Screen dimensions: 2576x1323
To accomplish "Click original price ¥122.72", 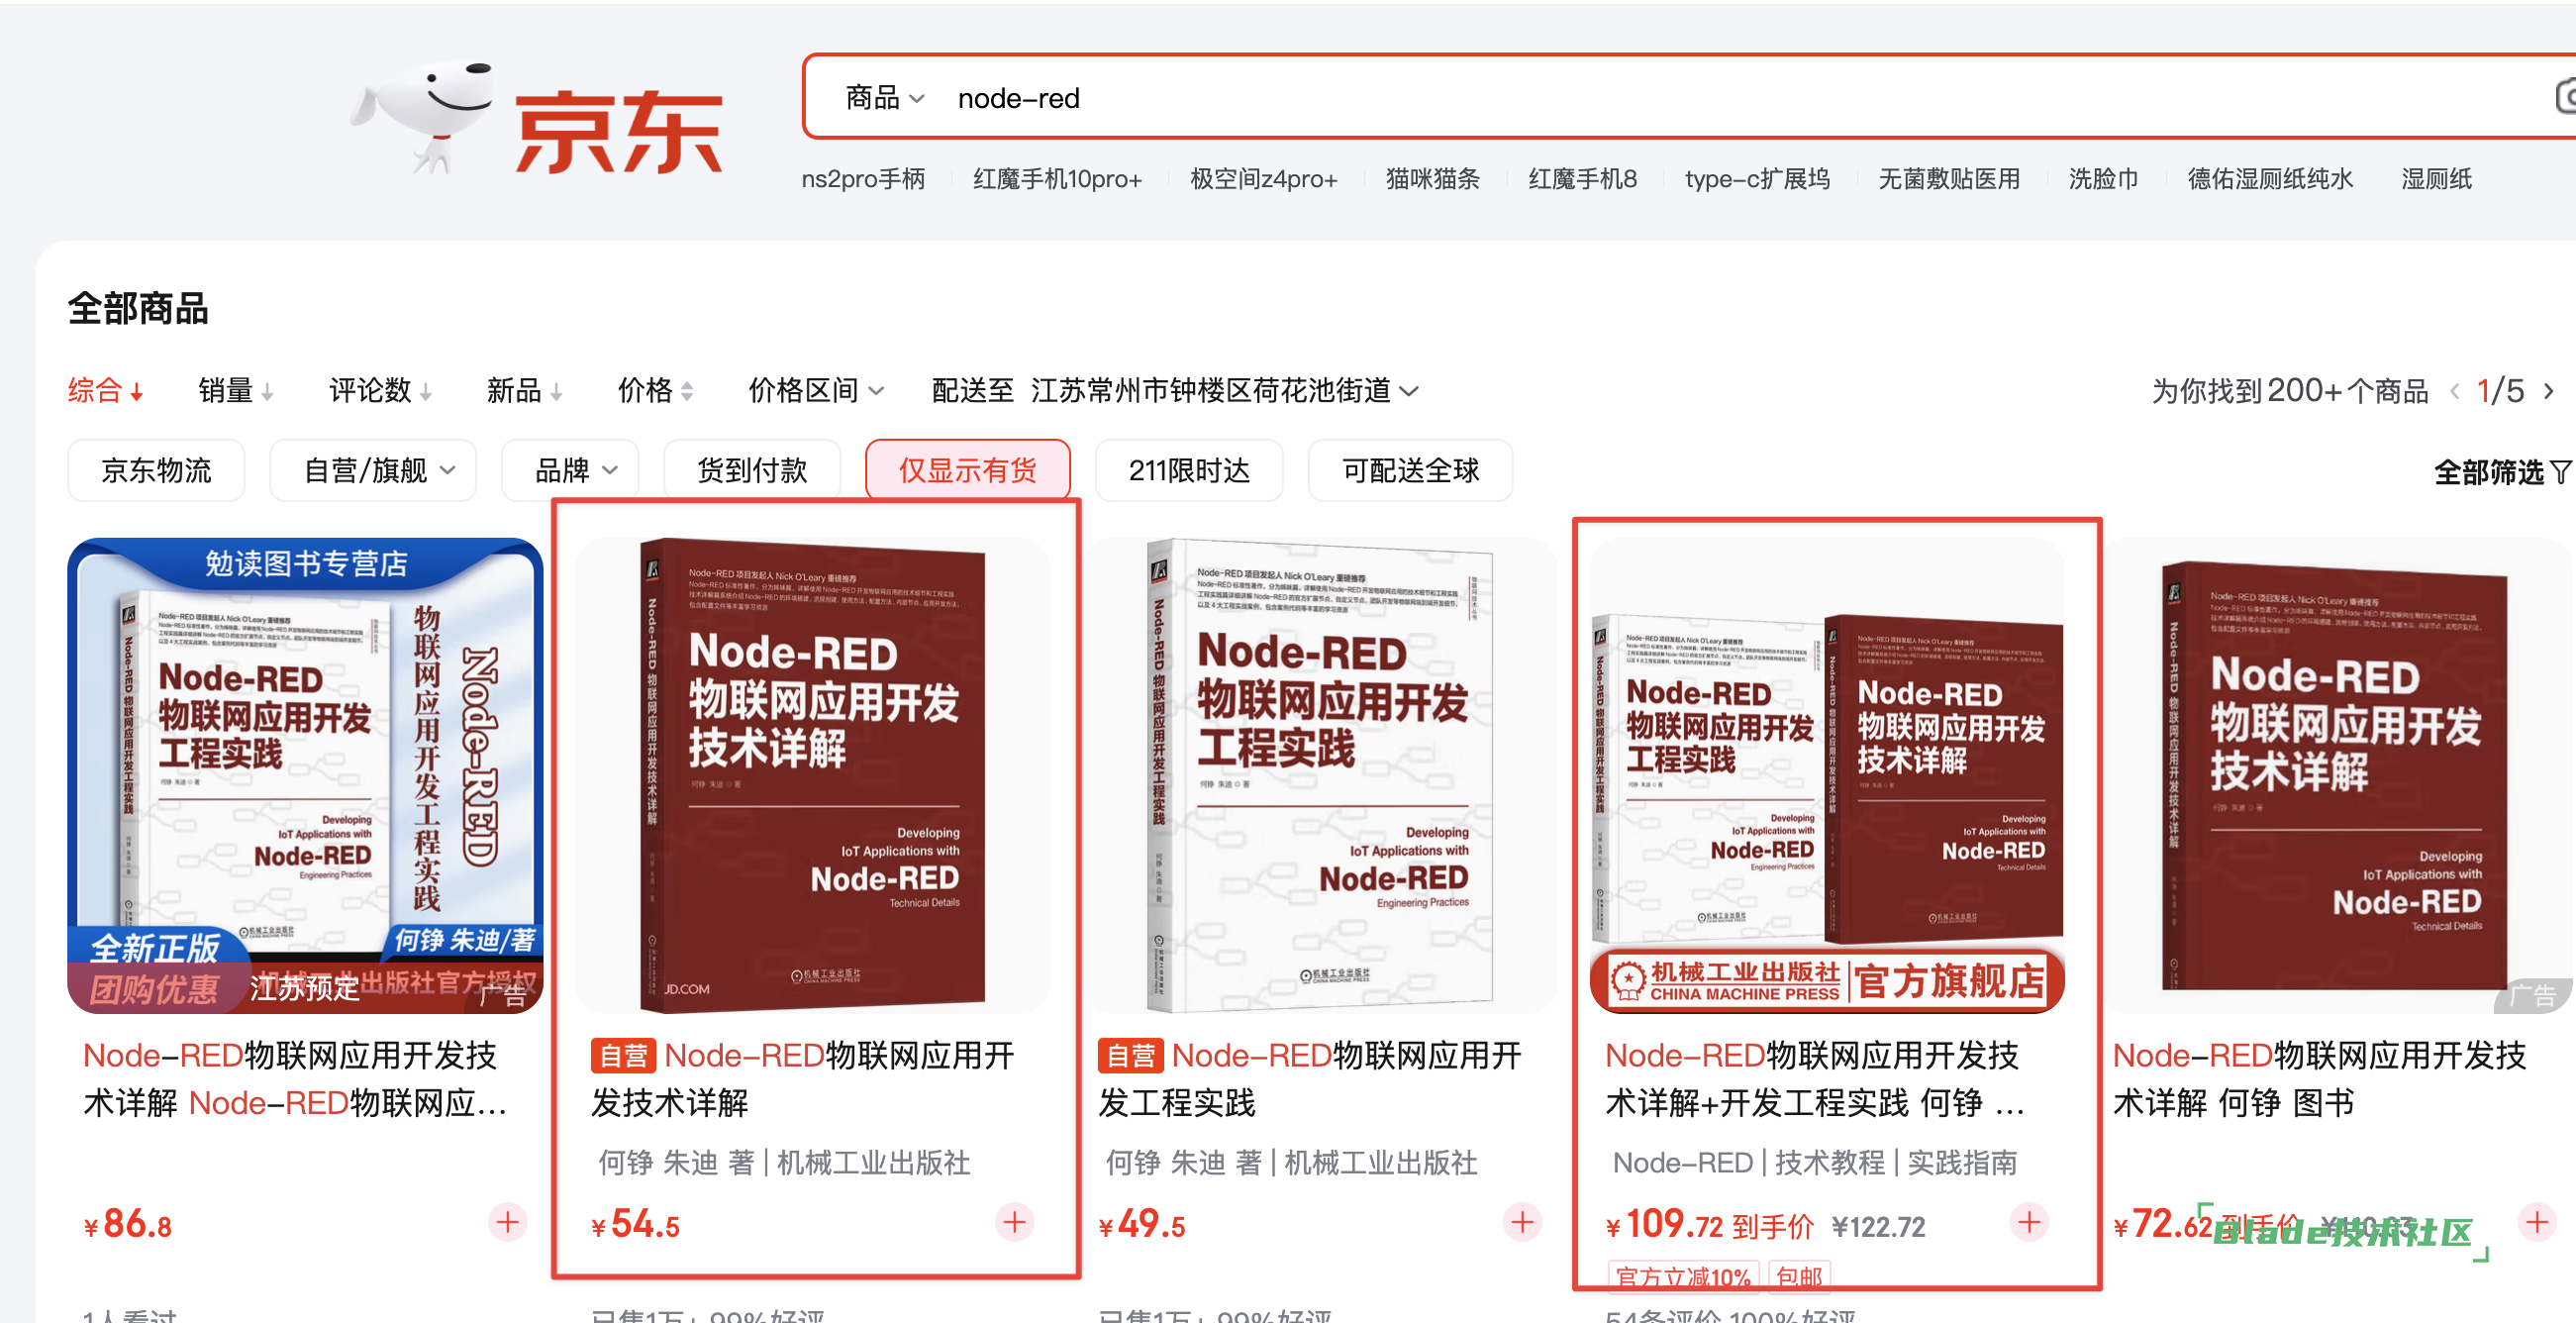I will (1878, 1227).
